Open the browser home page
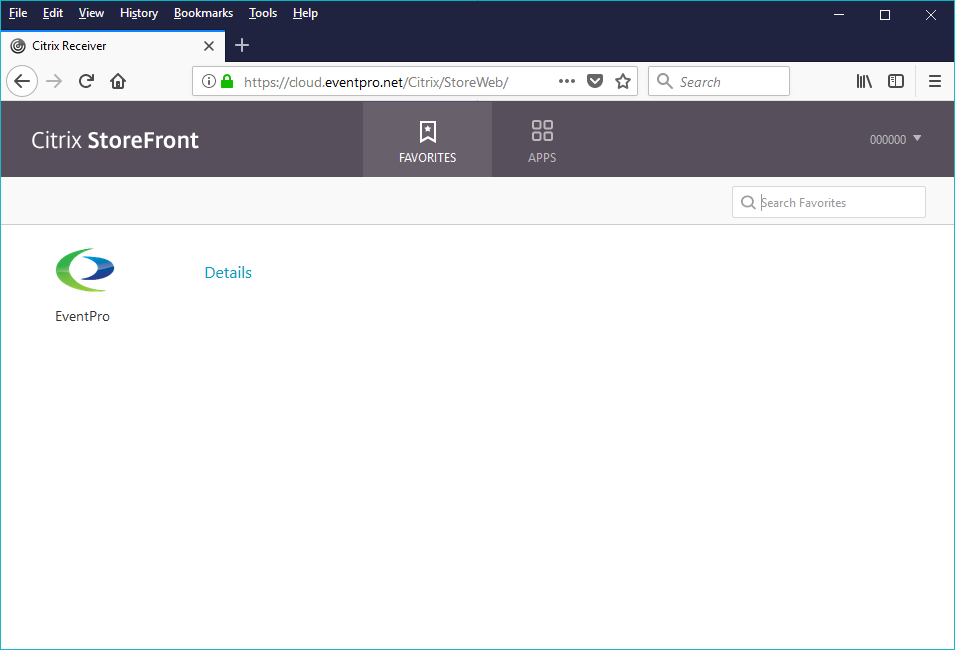The image size is (955, 650). 118,81
